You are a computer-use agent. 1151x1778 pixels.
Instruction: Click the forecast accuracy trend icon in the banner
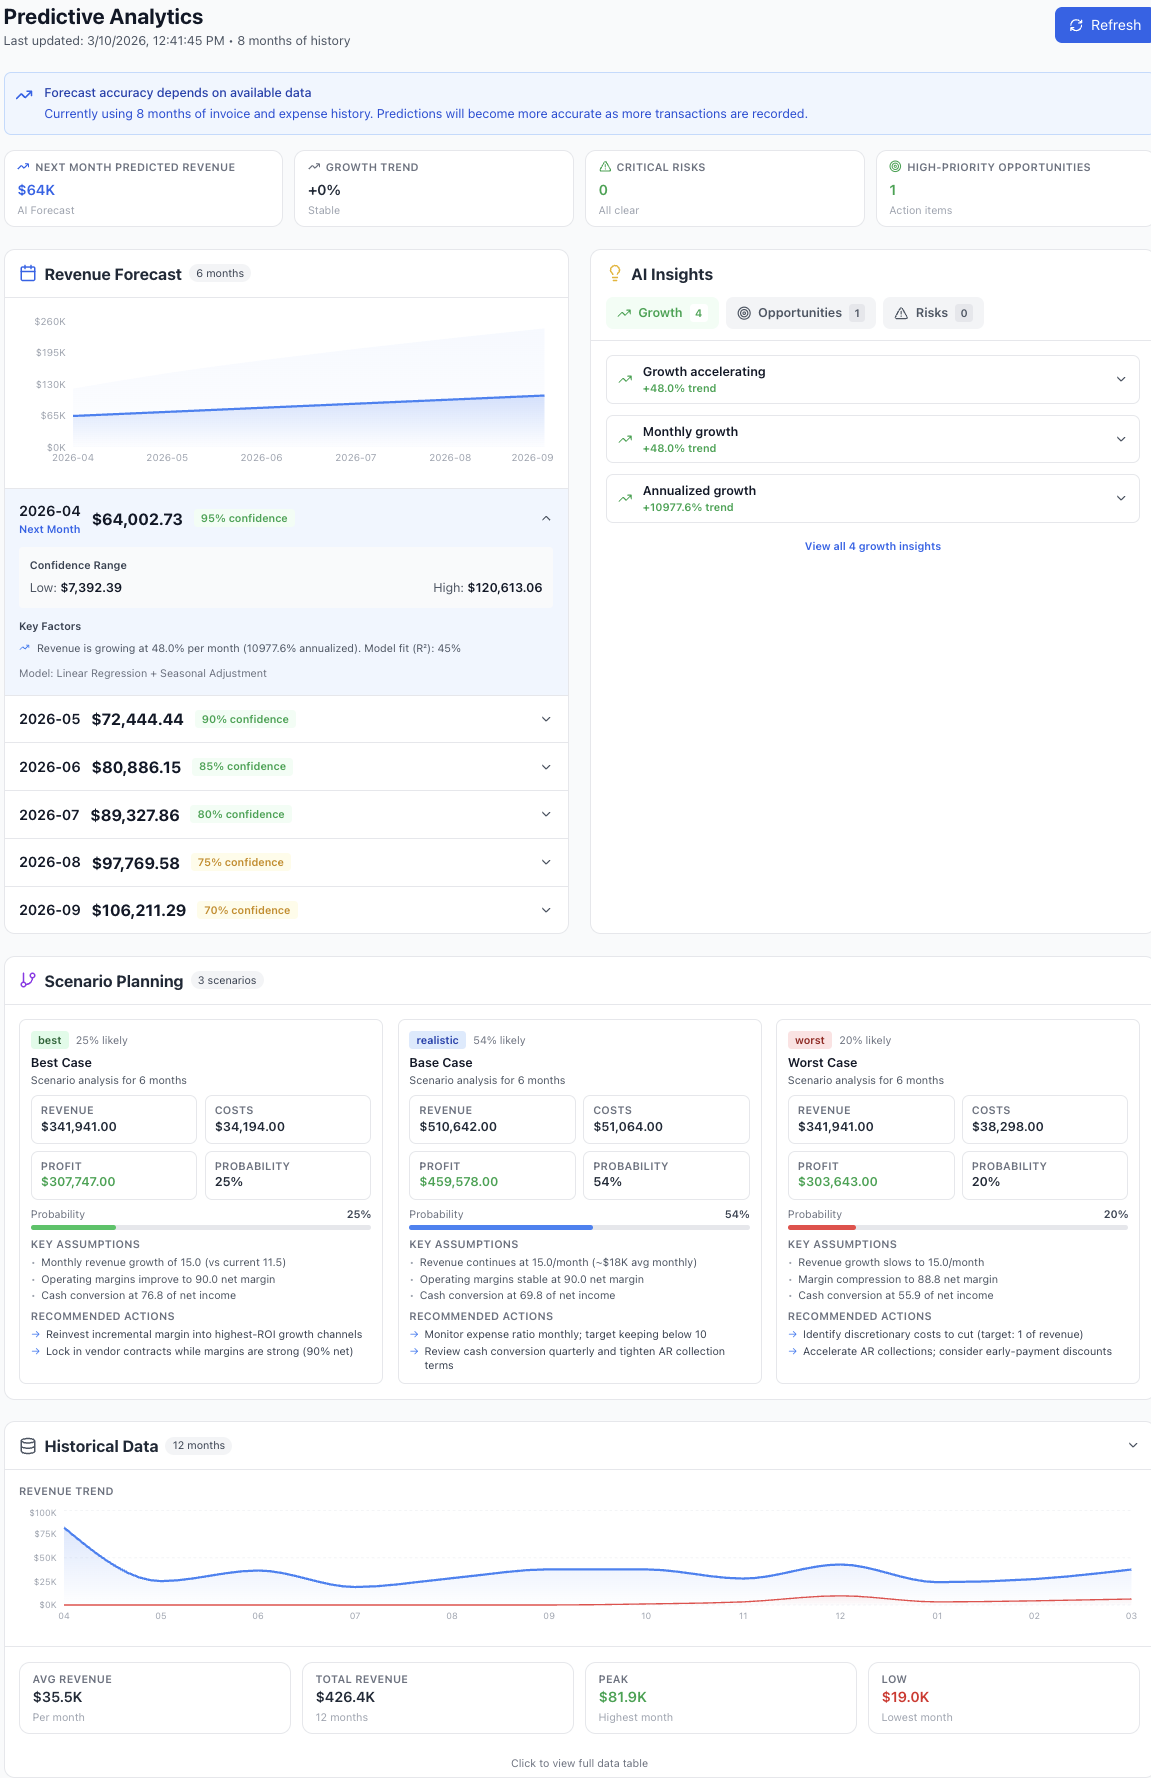[x=24, y=95]
